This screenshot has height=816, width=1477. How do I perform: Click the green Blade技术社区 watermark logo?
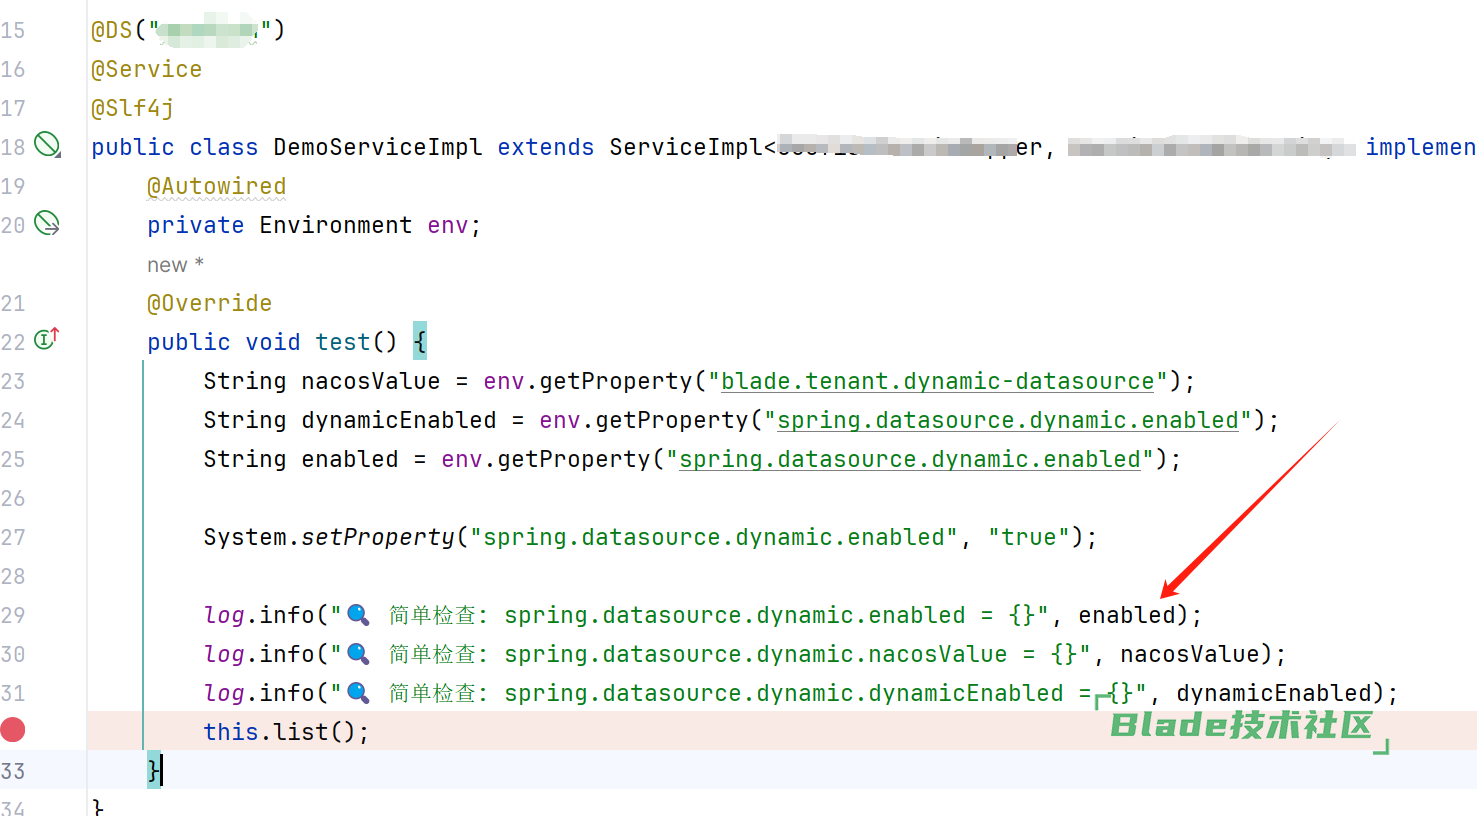coord(1241,725)
